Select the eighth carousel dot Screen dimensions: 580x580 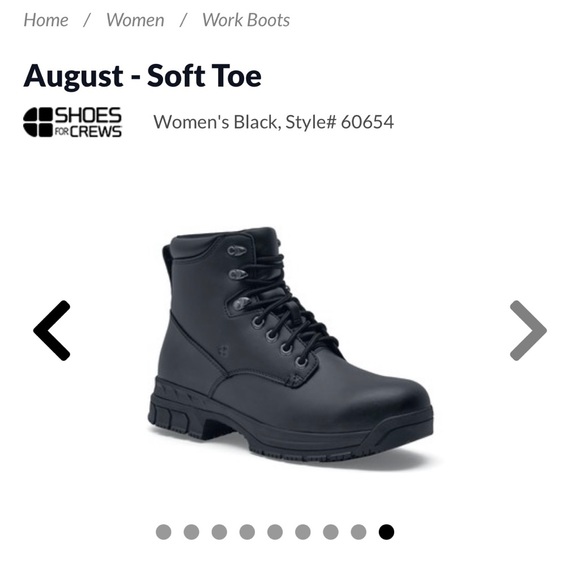pyautogui.click(x=359, y=532)
